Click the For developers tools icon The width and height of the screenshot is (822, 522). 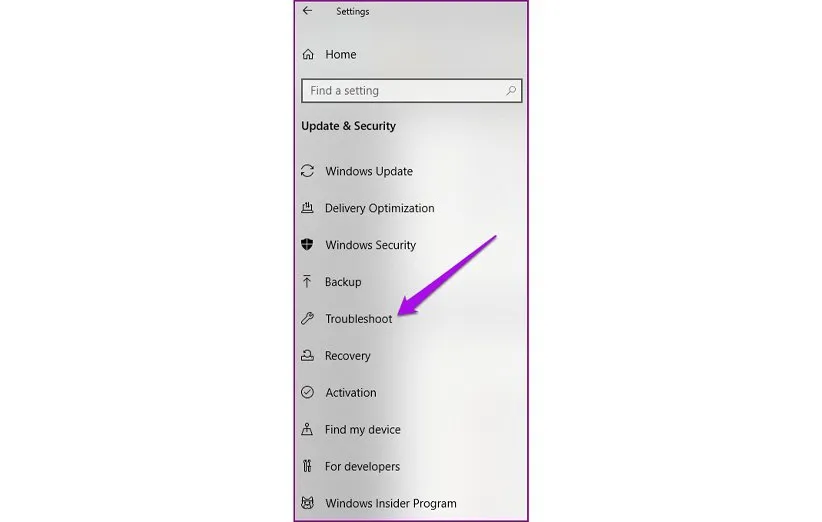click(x=307, y=466)
